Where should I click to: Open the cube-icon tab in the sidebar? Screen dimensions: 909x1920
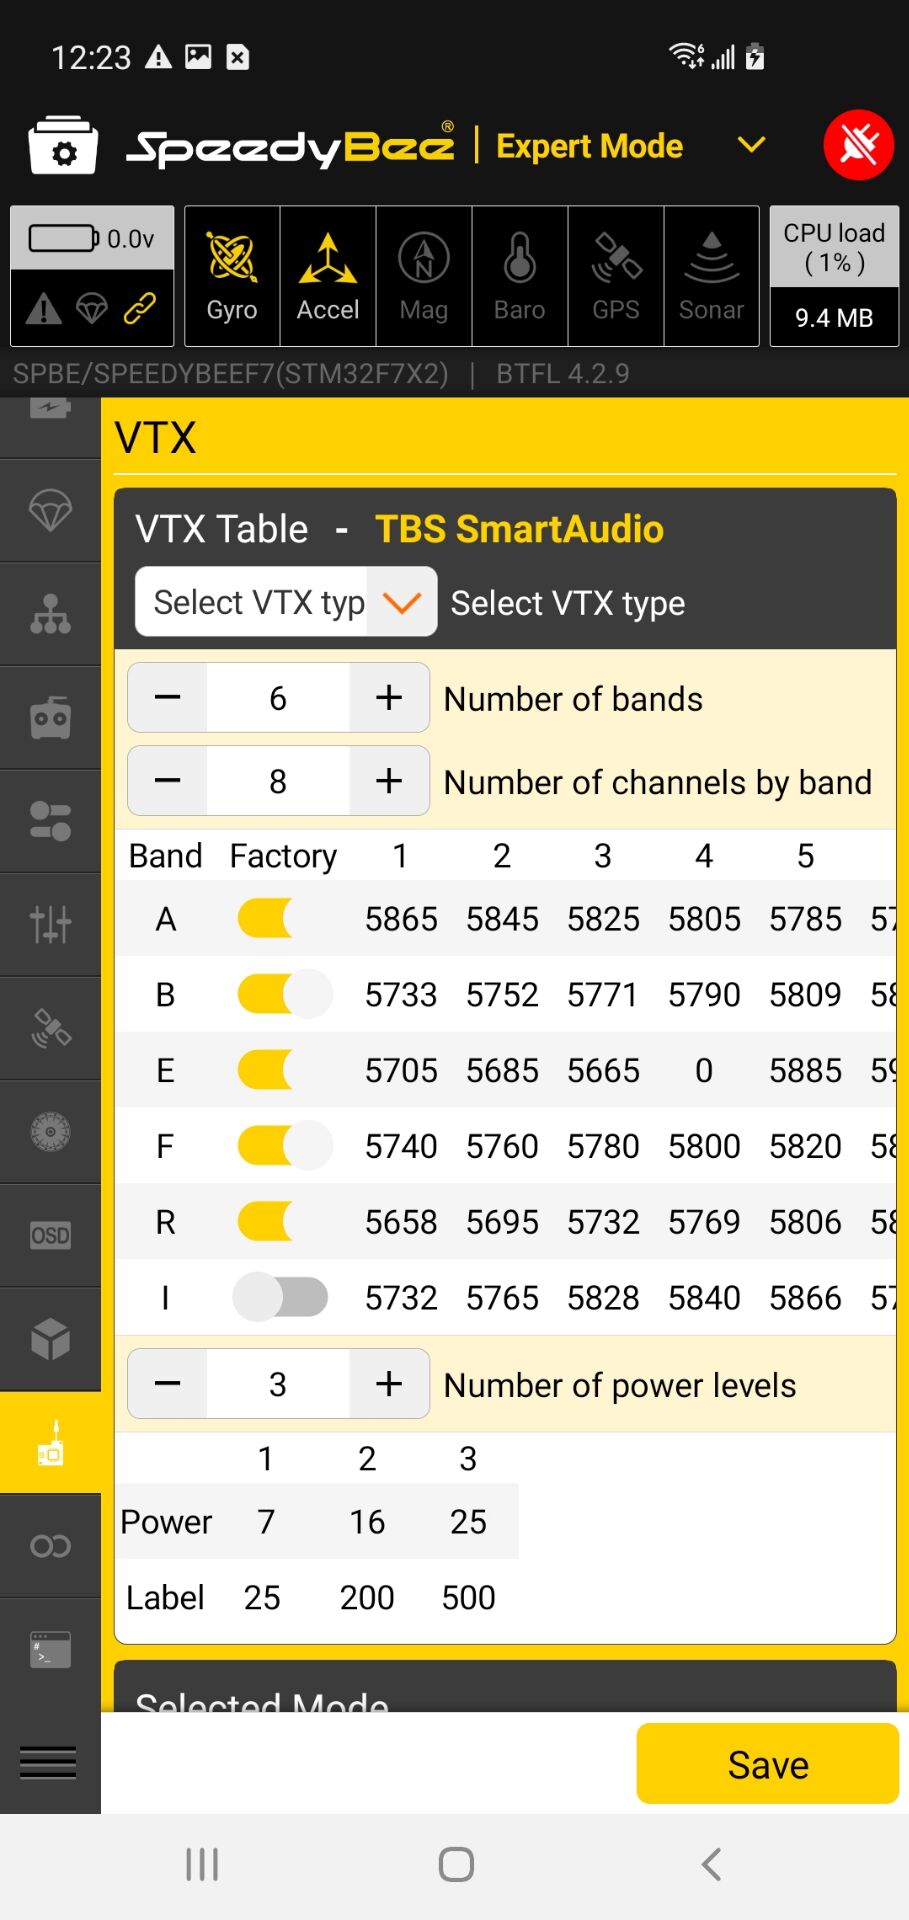(50, 1339)
